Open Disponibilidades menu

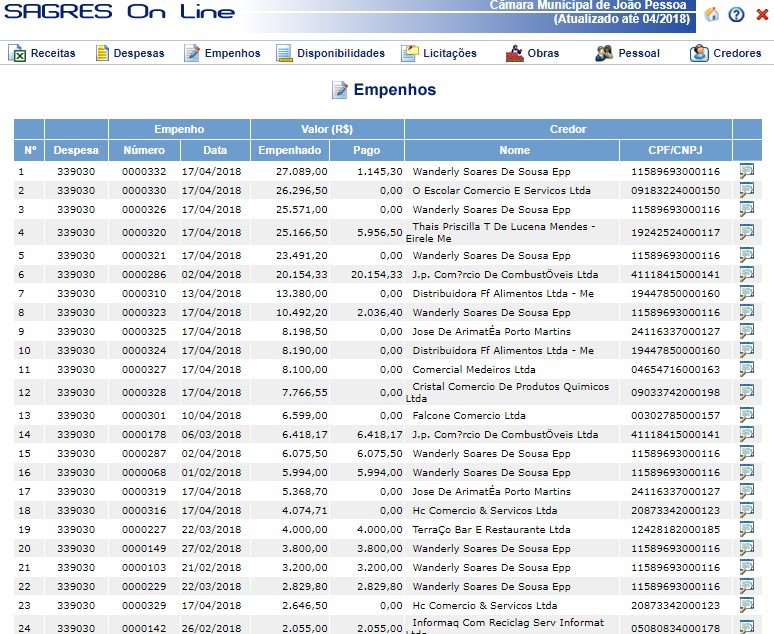pos(330,53)
